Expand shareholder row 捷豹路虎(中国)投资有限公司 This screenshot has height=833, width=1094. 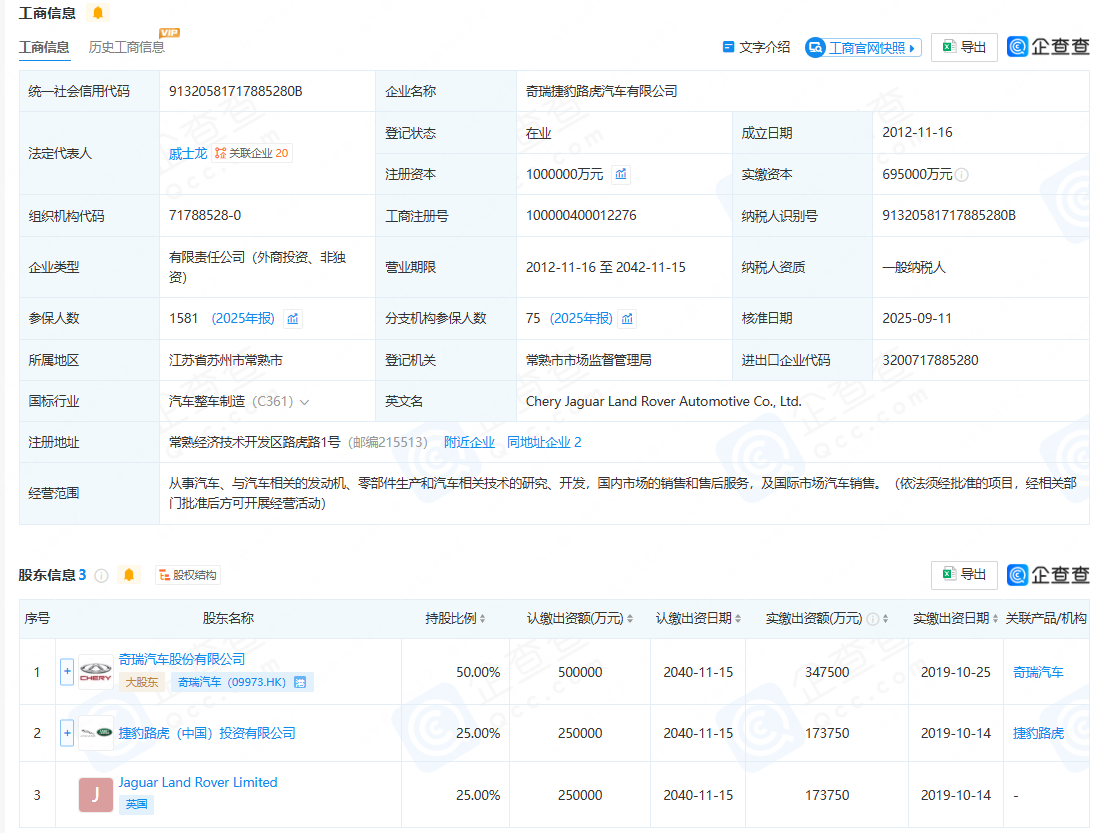[x=67, y=733]
